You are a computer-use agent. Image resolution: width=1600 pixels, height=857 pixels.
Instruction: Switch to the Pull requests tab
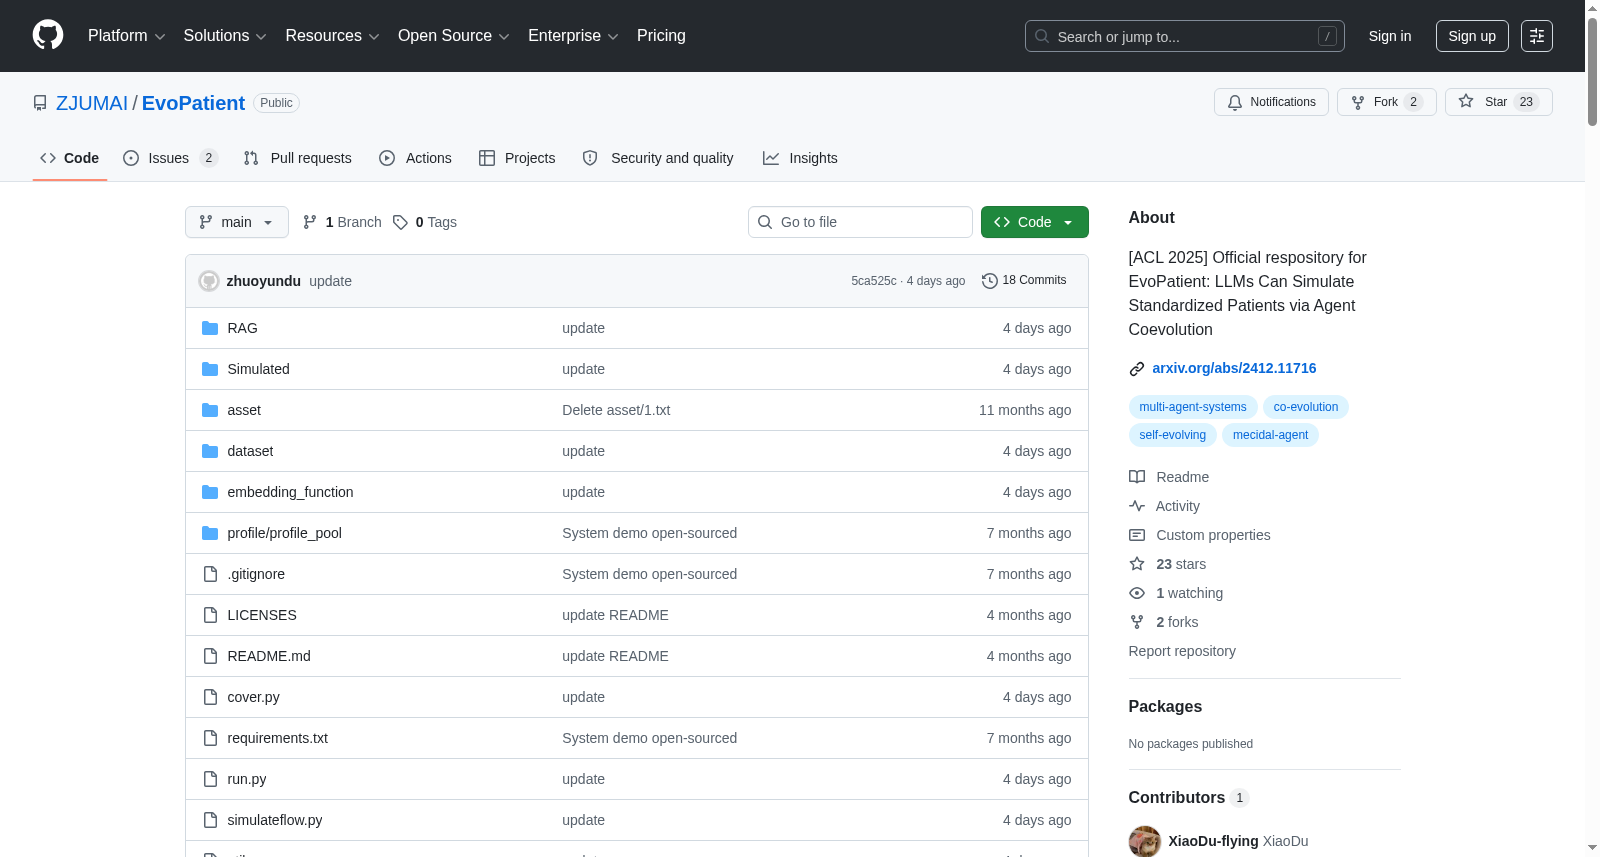[x=298, y=158]
